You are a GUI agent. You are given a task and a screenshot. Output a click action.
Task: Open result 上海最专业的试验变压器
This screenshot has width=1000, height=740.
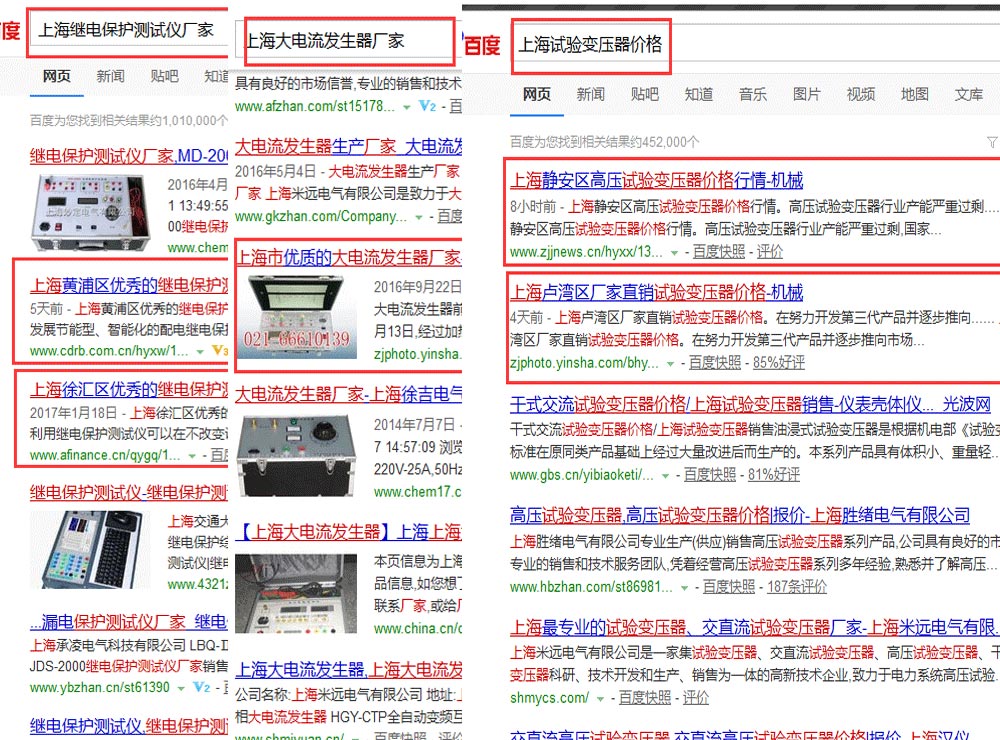click(754, 627)
